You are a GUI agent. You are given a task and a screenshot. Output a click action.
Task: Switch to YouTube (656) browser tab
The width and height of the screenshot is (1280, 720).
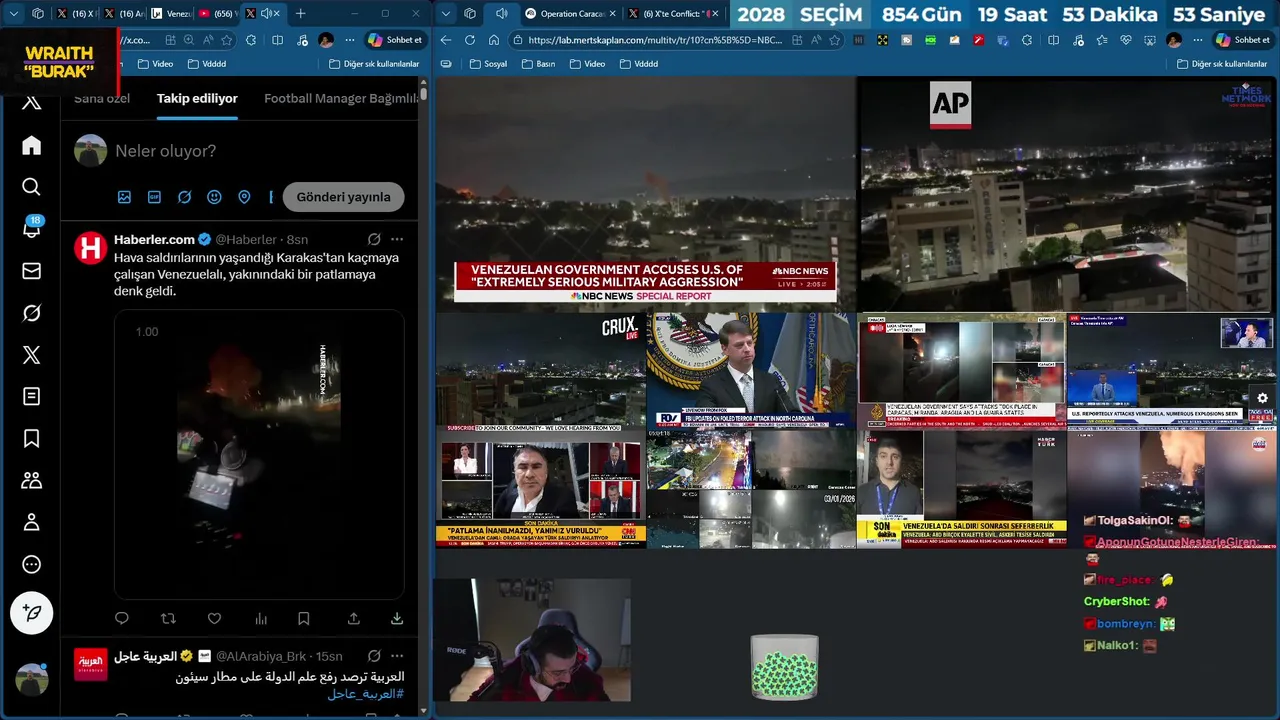click(x=216, y=13)
